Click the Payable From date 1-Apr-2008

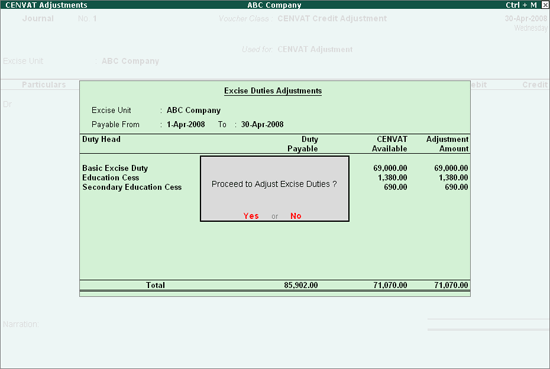click(x=186, y=125)
